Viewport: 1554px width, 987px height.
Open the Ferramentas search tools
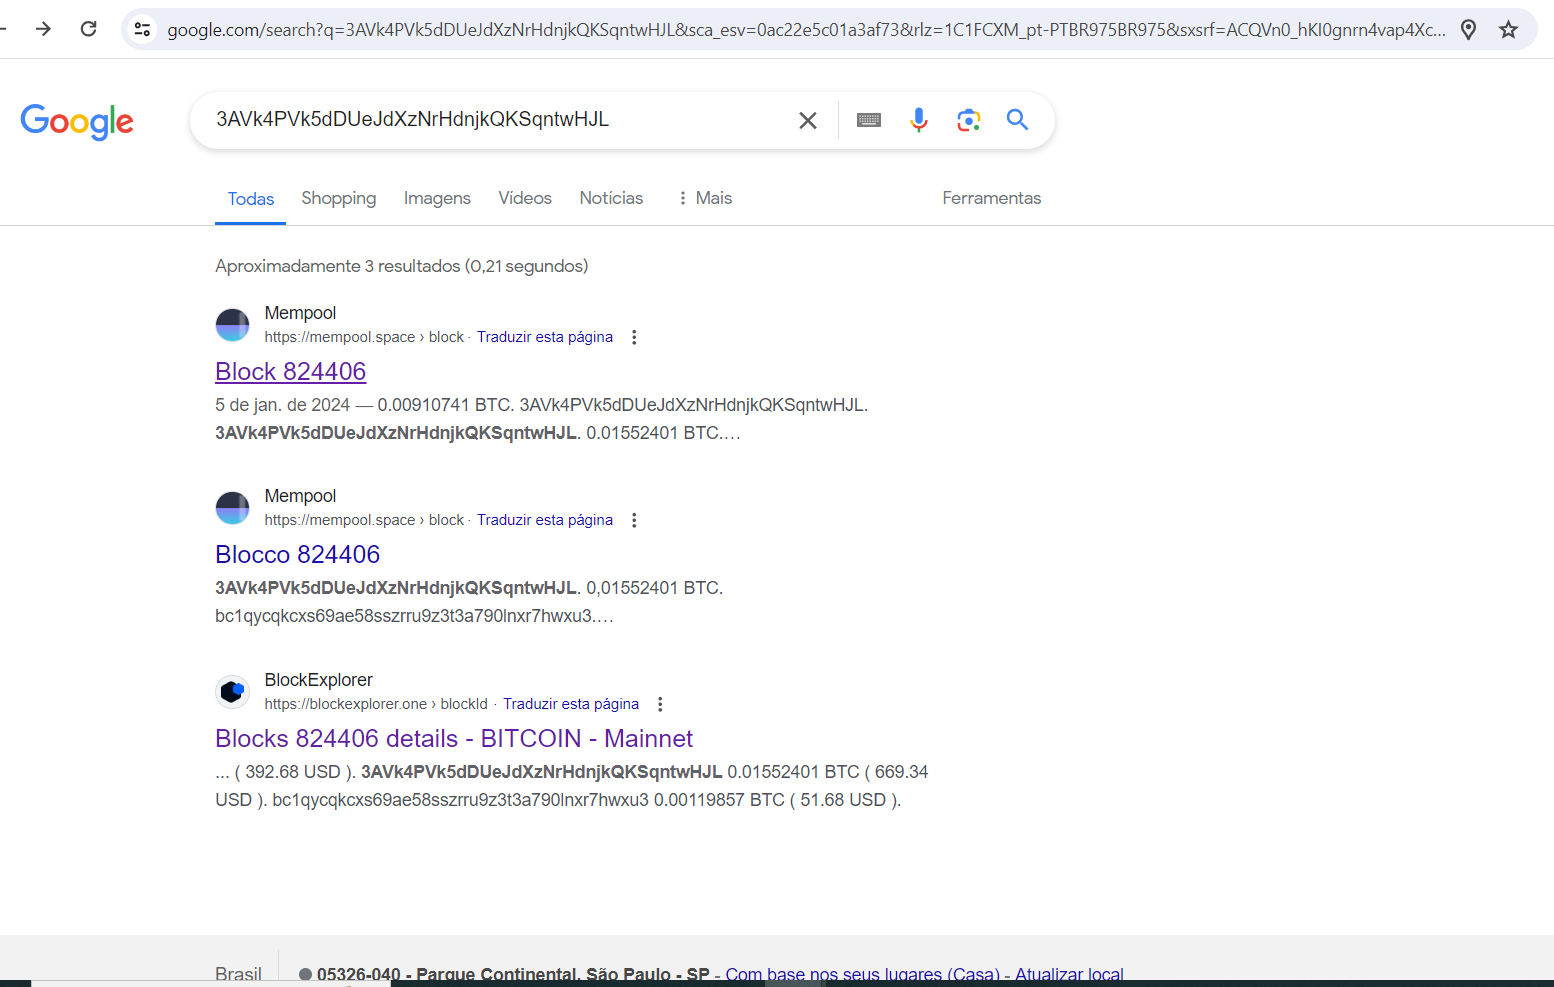(x=992, y=198)
